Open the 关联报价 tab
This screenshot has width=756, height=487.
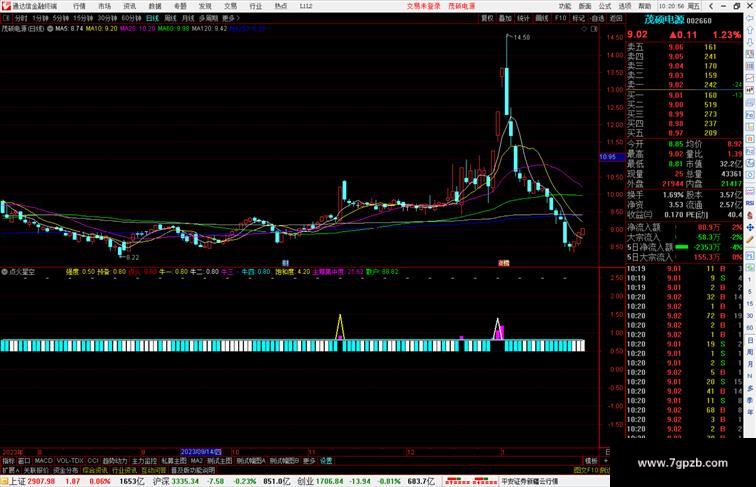36,470
